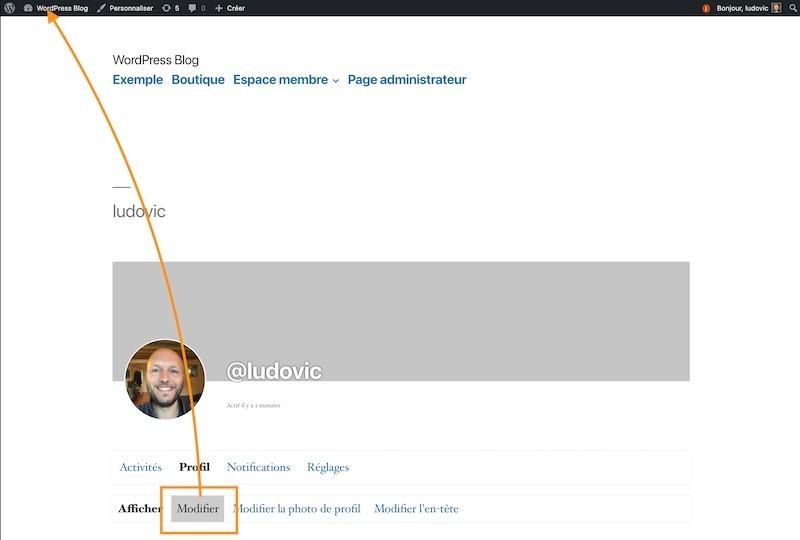Open the updates icon showing 5
Viewport: 800px width, 540px height.
coord(170,8)
